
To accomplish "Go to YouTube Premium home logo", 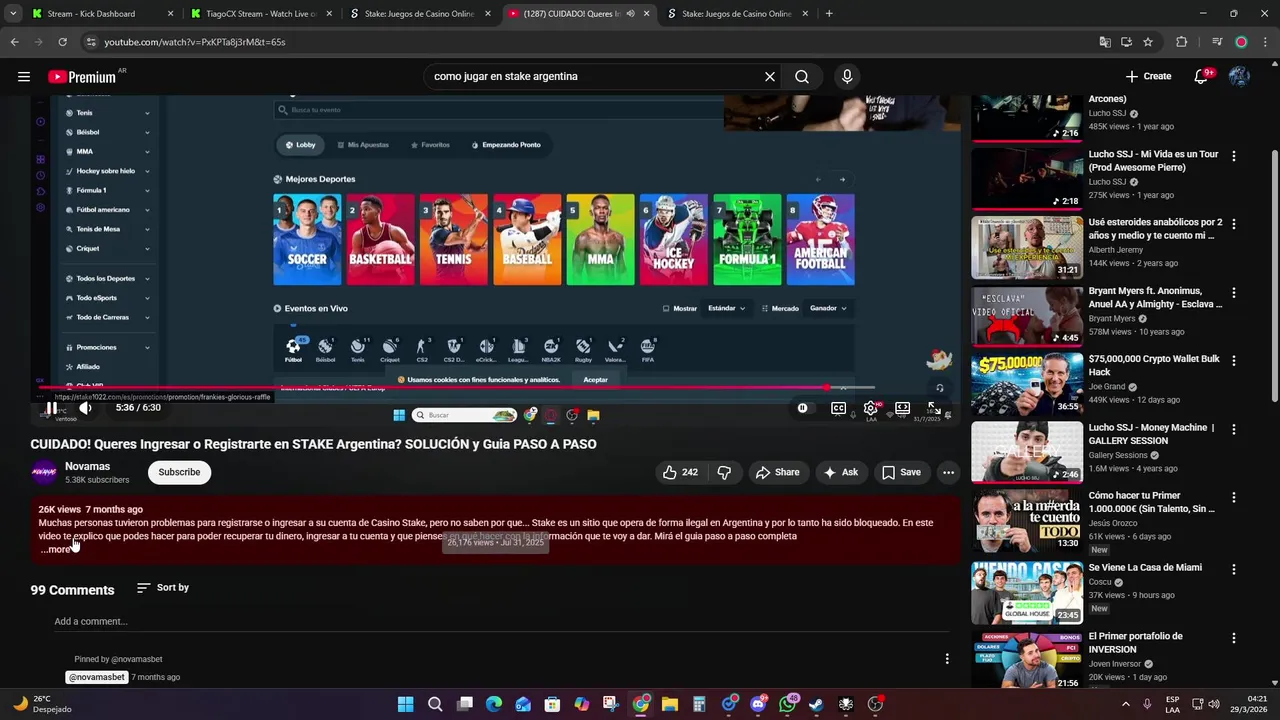I will click(83, 77).
